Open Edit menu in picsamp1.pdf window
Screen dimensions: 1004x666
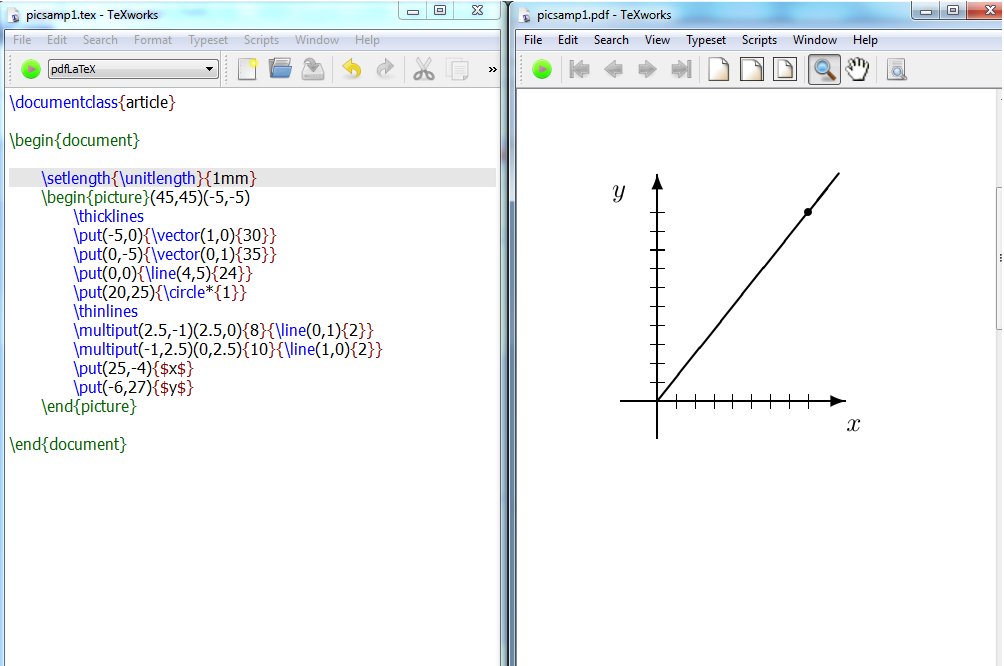coord(567,40)
